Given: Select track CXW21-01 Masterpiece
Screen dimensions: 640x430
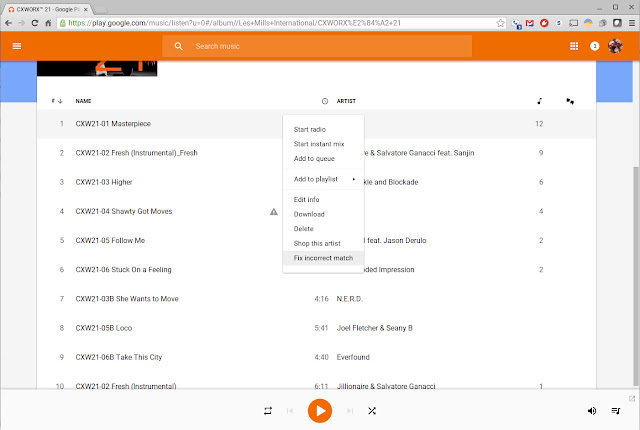Looking at the screenshot, I should 113,124.
